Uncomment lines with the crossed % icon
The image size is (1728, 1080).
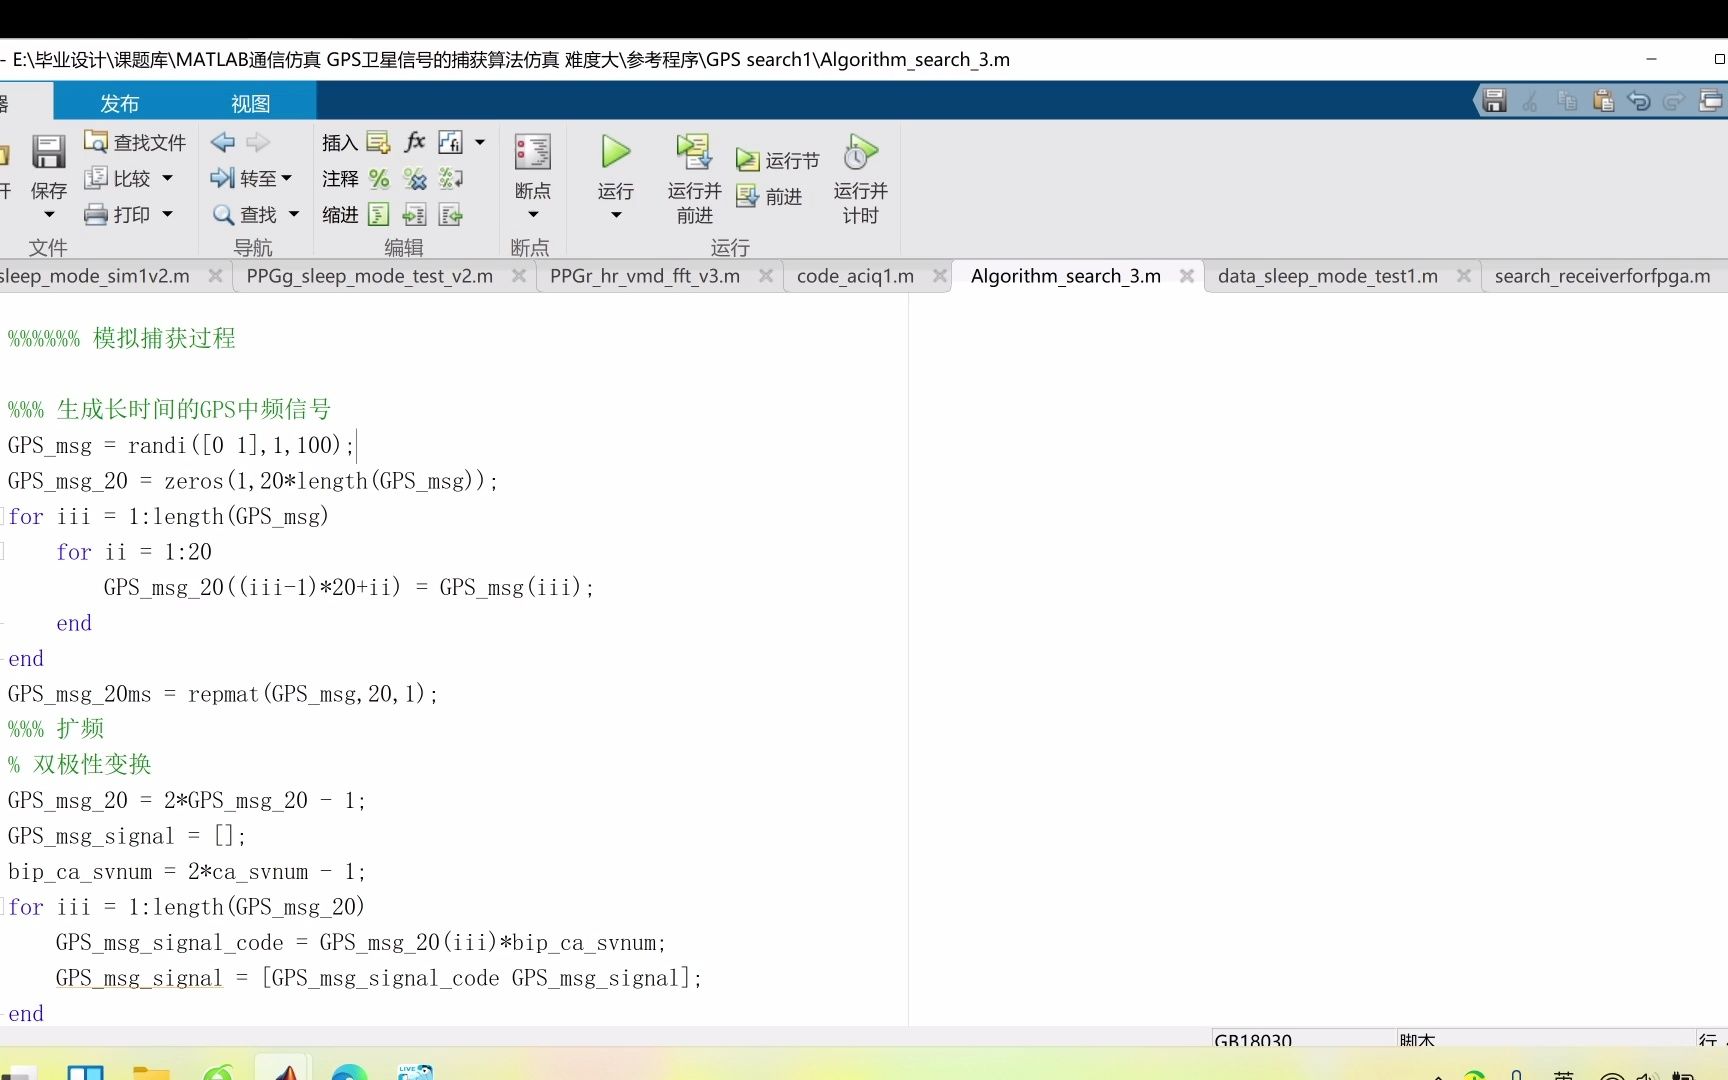click(x=415, y=178)
